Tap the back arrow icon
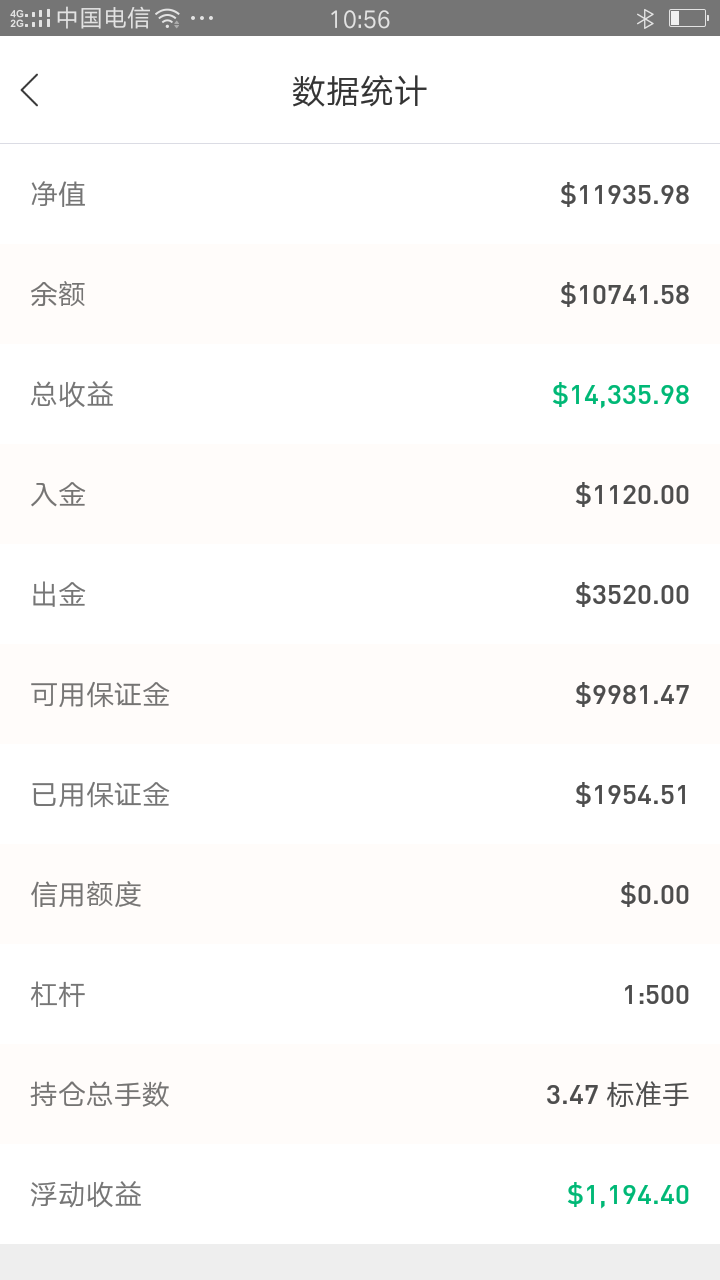This screenshot has height=1280, width=720. tap(30, 90)
